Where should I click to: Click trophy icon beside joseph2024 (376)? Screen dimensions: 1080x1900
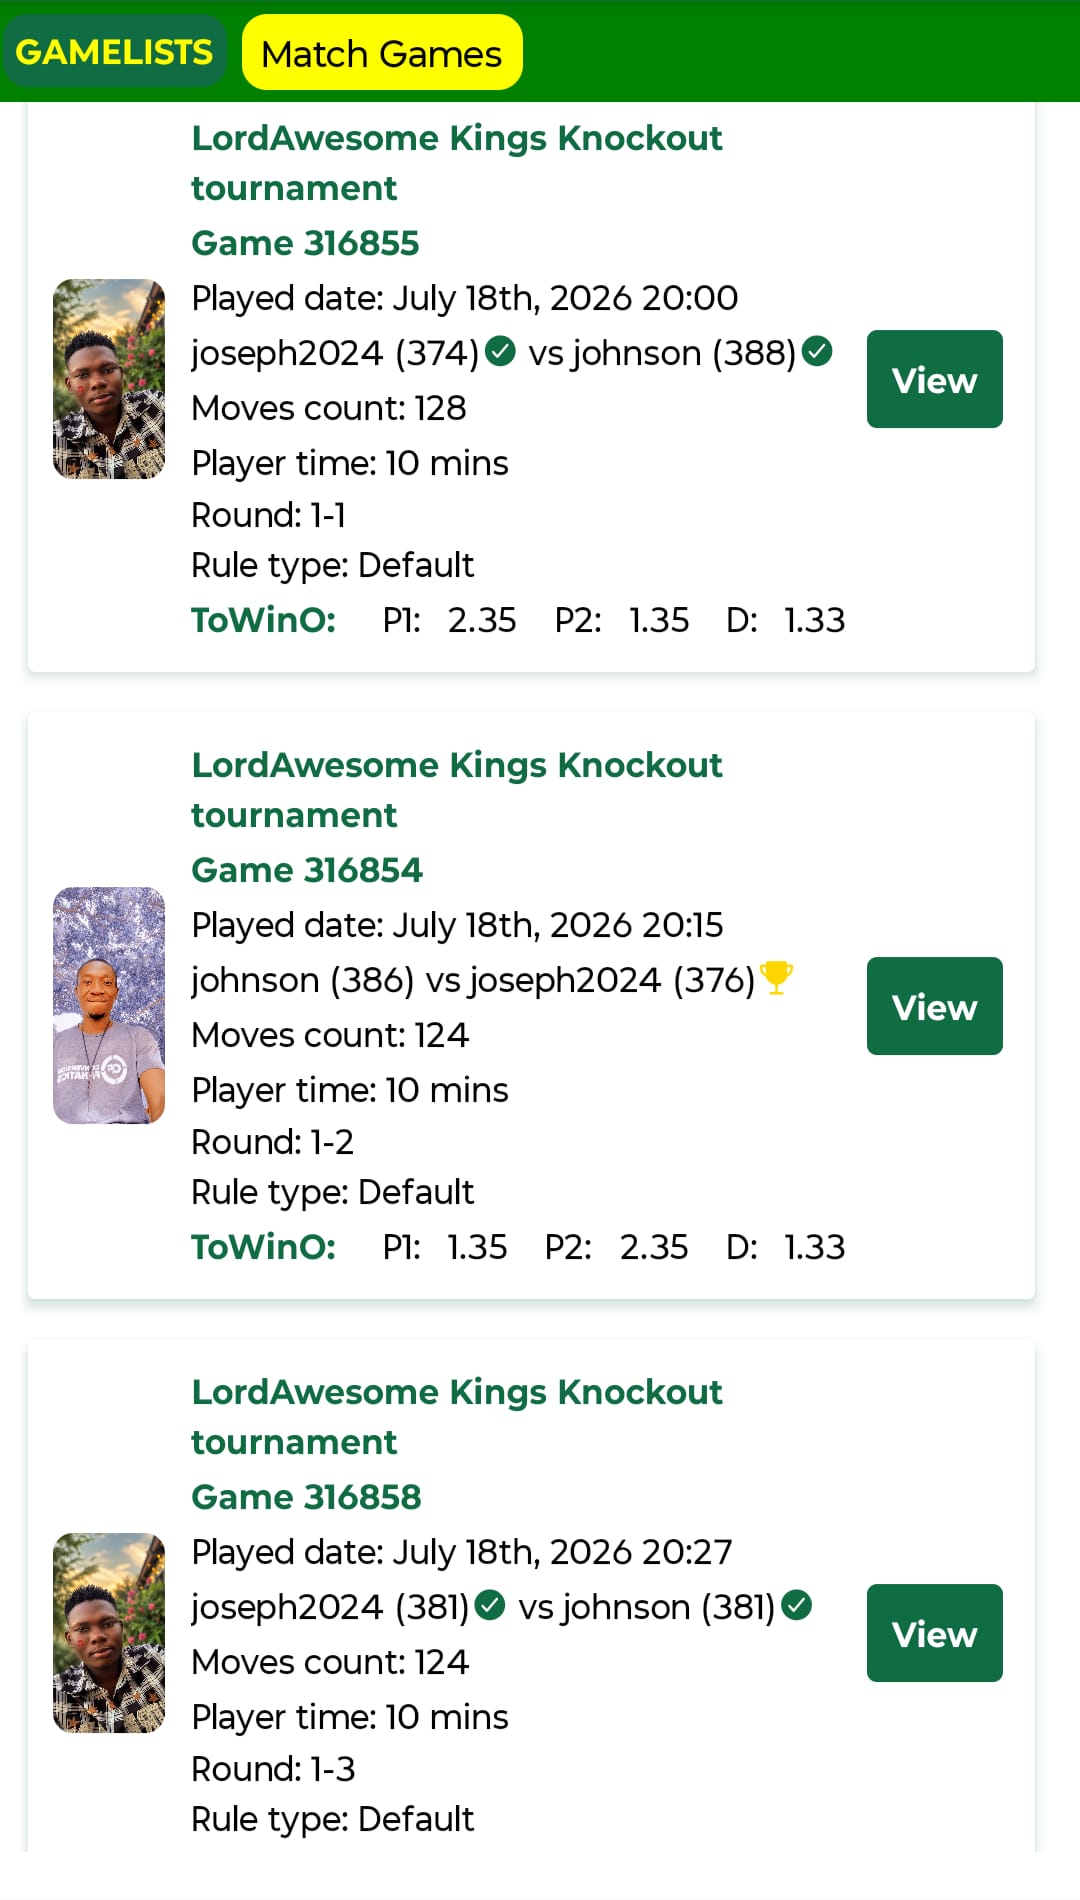776,977
